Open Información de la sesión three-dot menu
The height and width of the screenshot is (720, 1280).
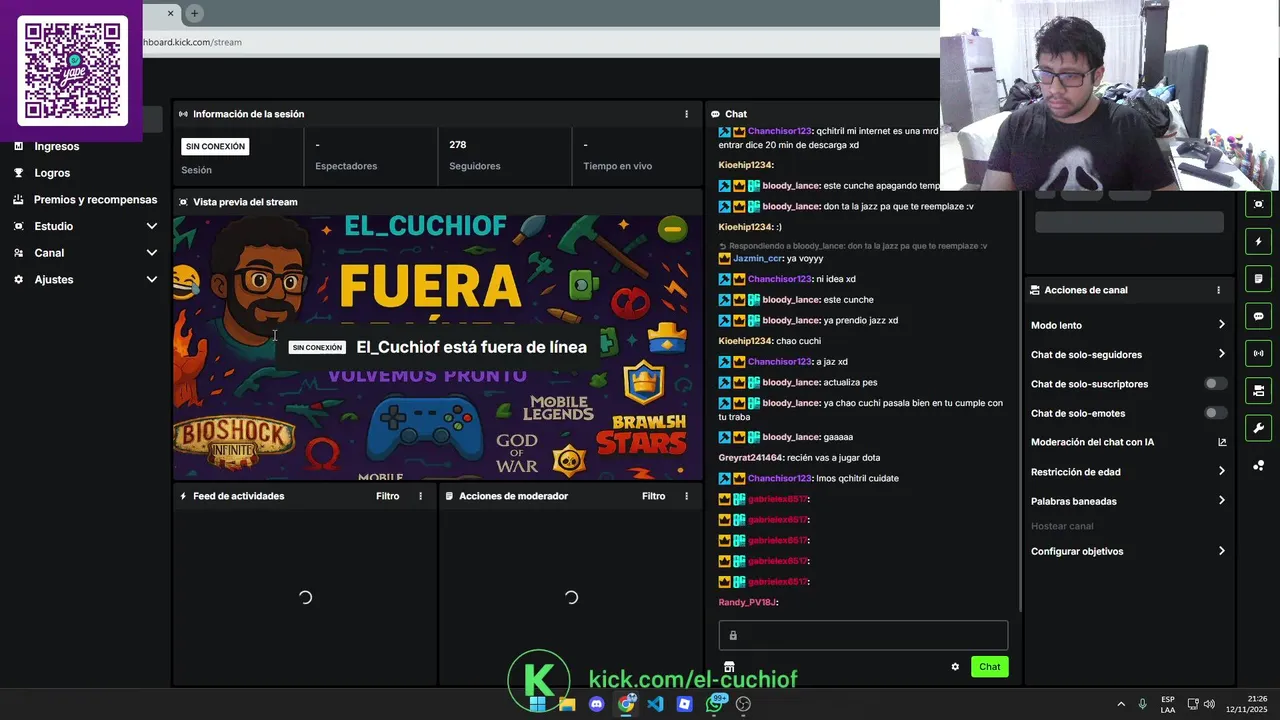click(x=686, y=114)
